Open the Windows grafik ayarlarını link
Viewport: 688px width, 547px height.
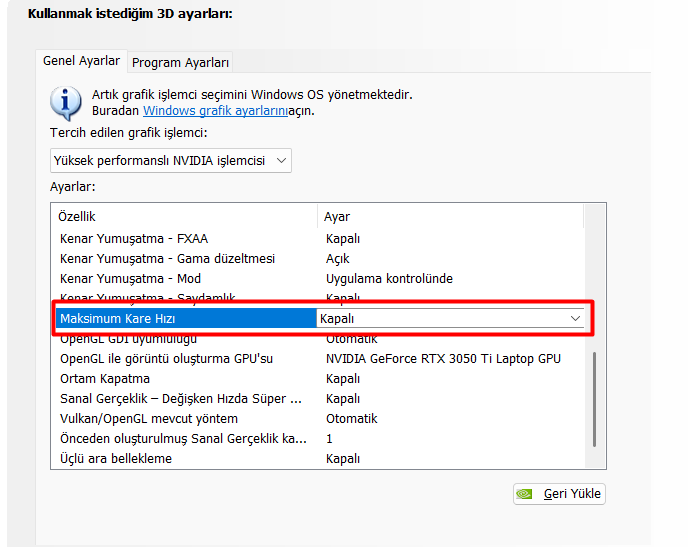[x=215, y=111]
